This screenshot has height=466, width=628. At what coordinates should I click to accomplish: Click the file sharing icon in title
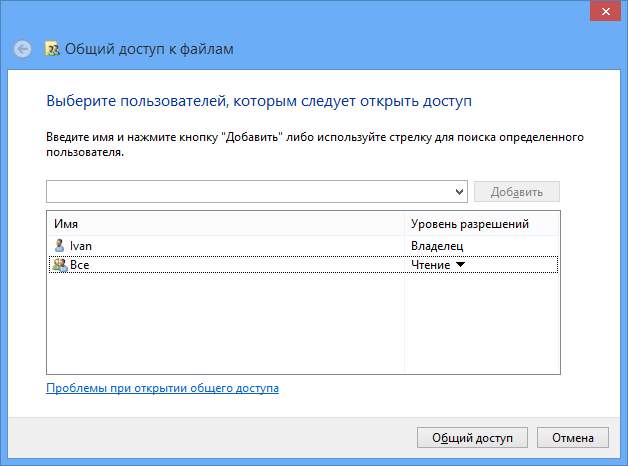tap(52, 49)
